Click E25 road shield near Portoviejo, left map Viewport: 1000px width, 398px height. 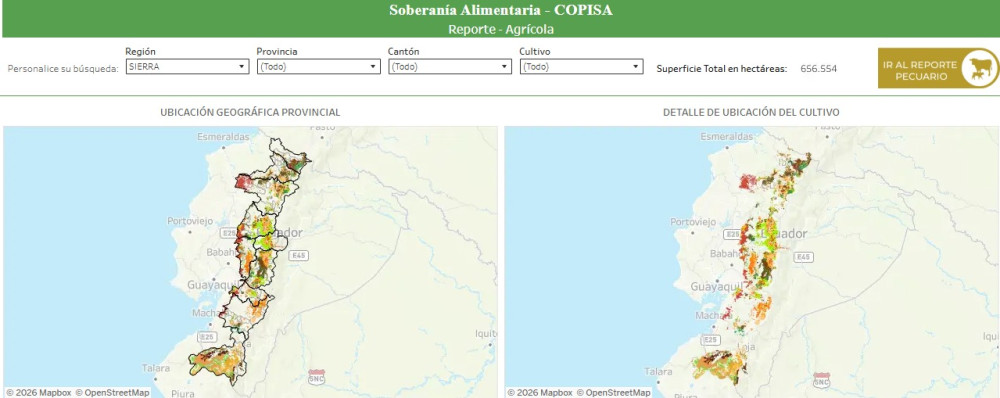click(x=229, y=234)
